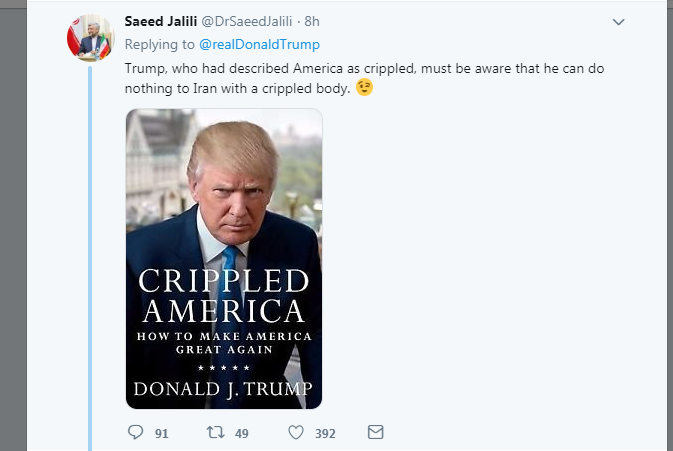Open the @DrSaeedJalili handle link
The height and width of the screenshot is (451, 673).
(x=247, y=21)
